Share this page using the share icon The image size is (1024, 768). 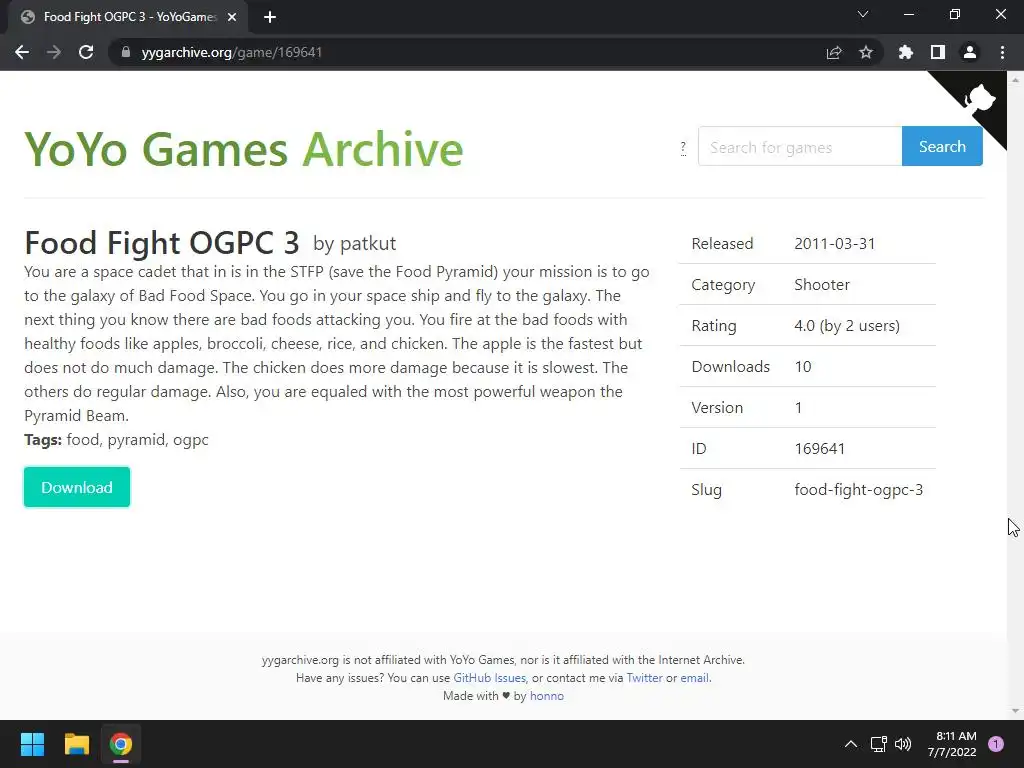click(x=834, y=52)
